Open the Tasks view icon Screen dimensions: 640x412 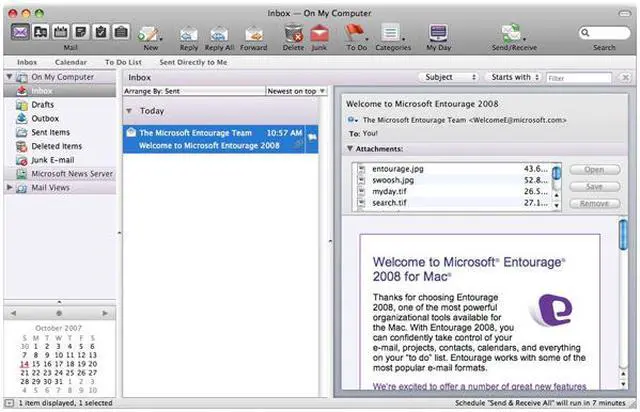pyautogui.click(x=101, y=32)
